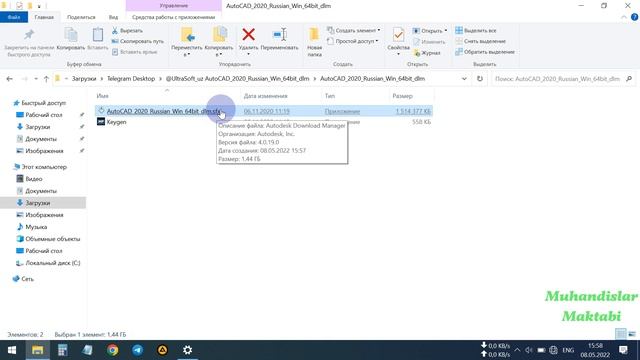The height and width of the screenshot is (360, 640).
Task: Click the Управление contextual tab header
Action: click(174, 6)
